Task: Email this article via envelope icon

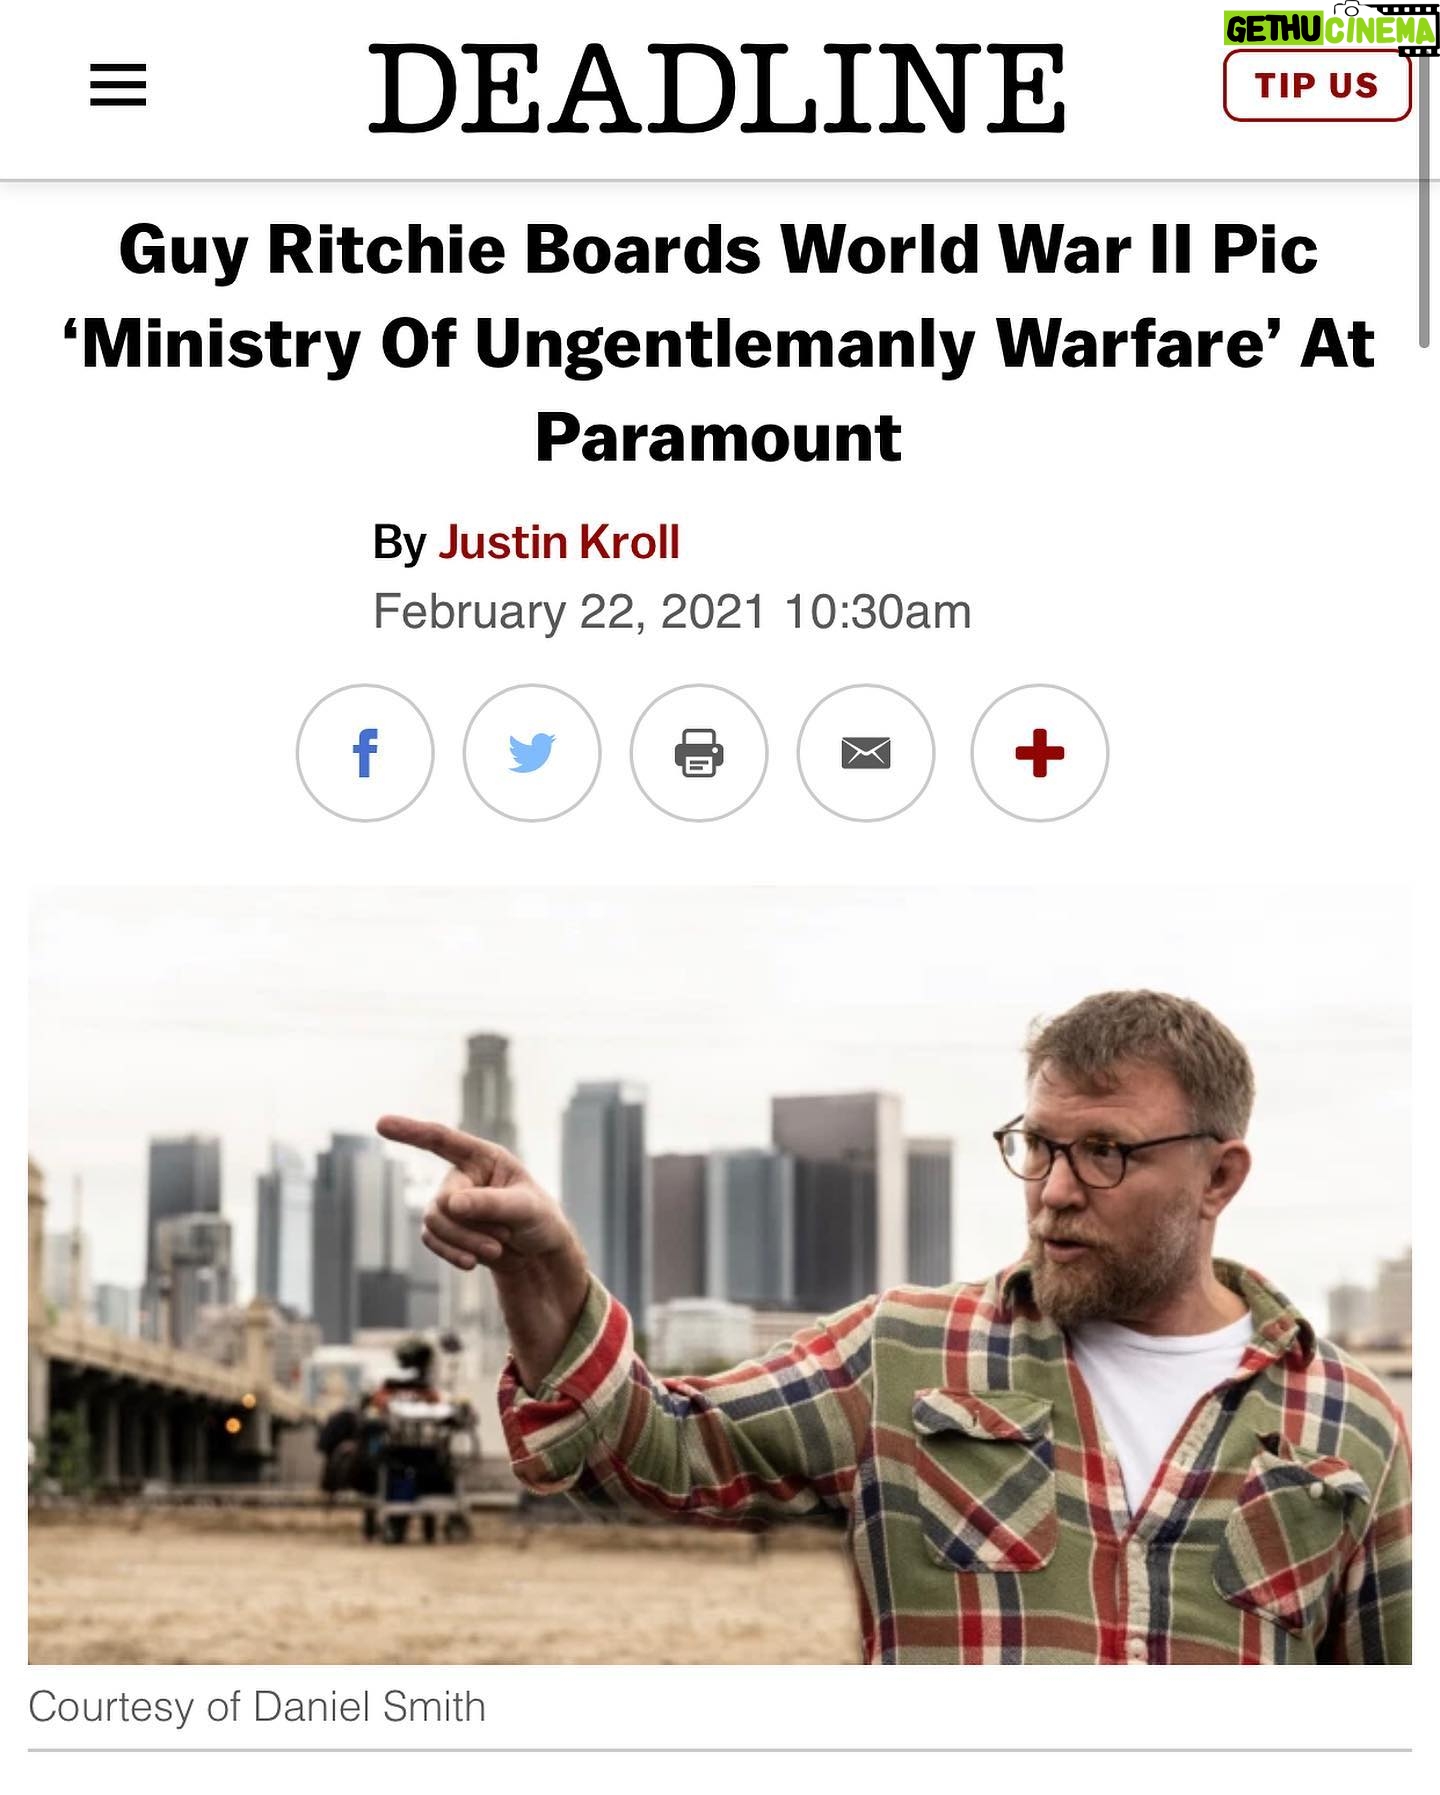Action: [866, 753]
